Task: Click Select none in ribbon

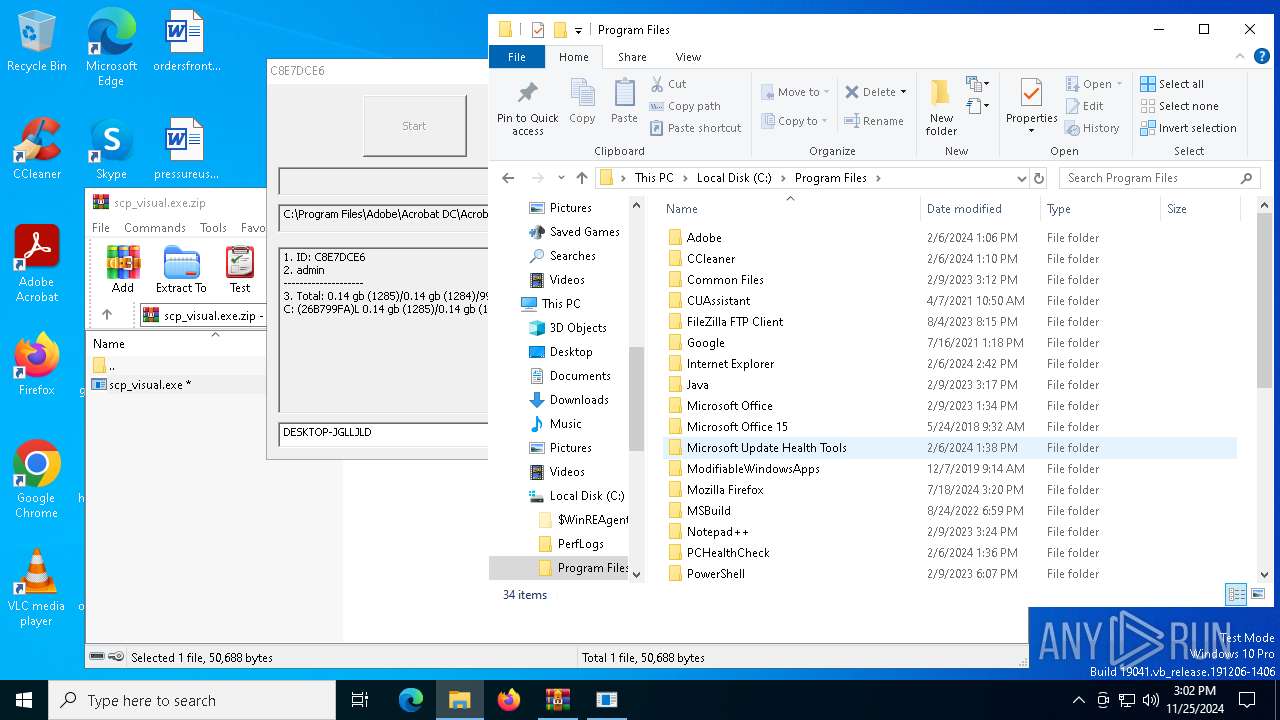Action: pyautogui.click(x=1179, y=106)
